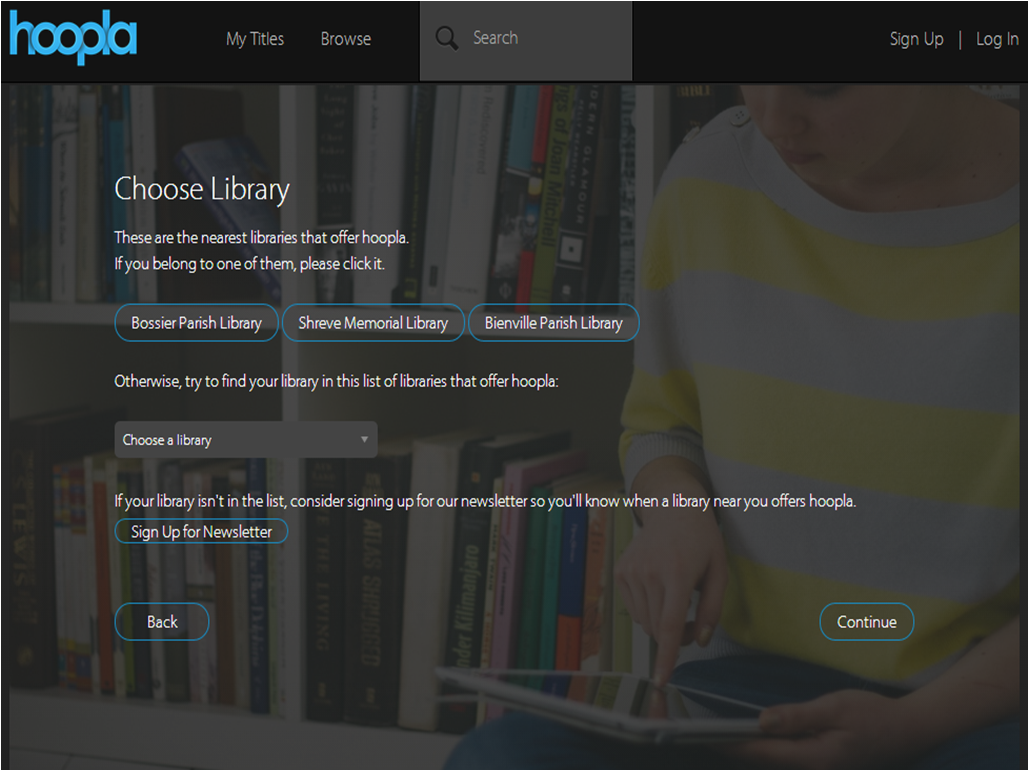The image size is (1029, 771).
Task: Click the Log In link
Action: point(997,39)
